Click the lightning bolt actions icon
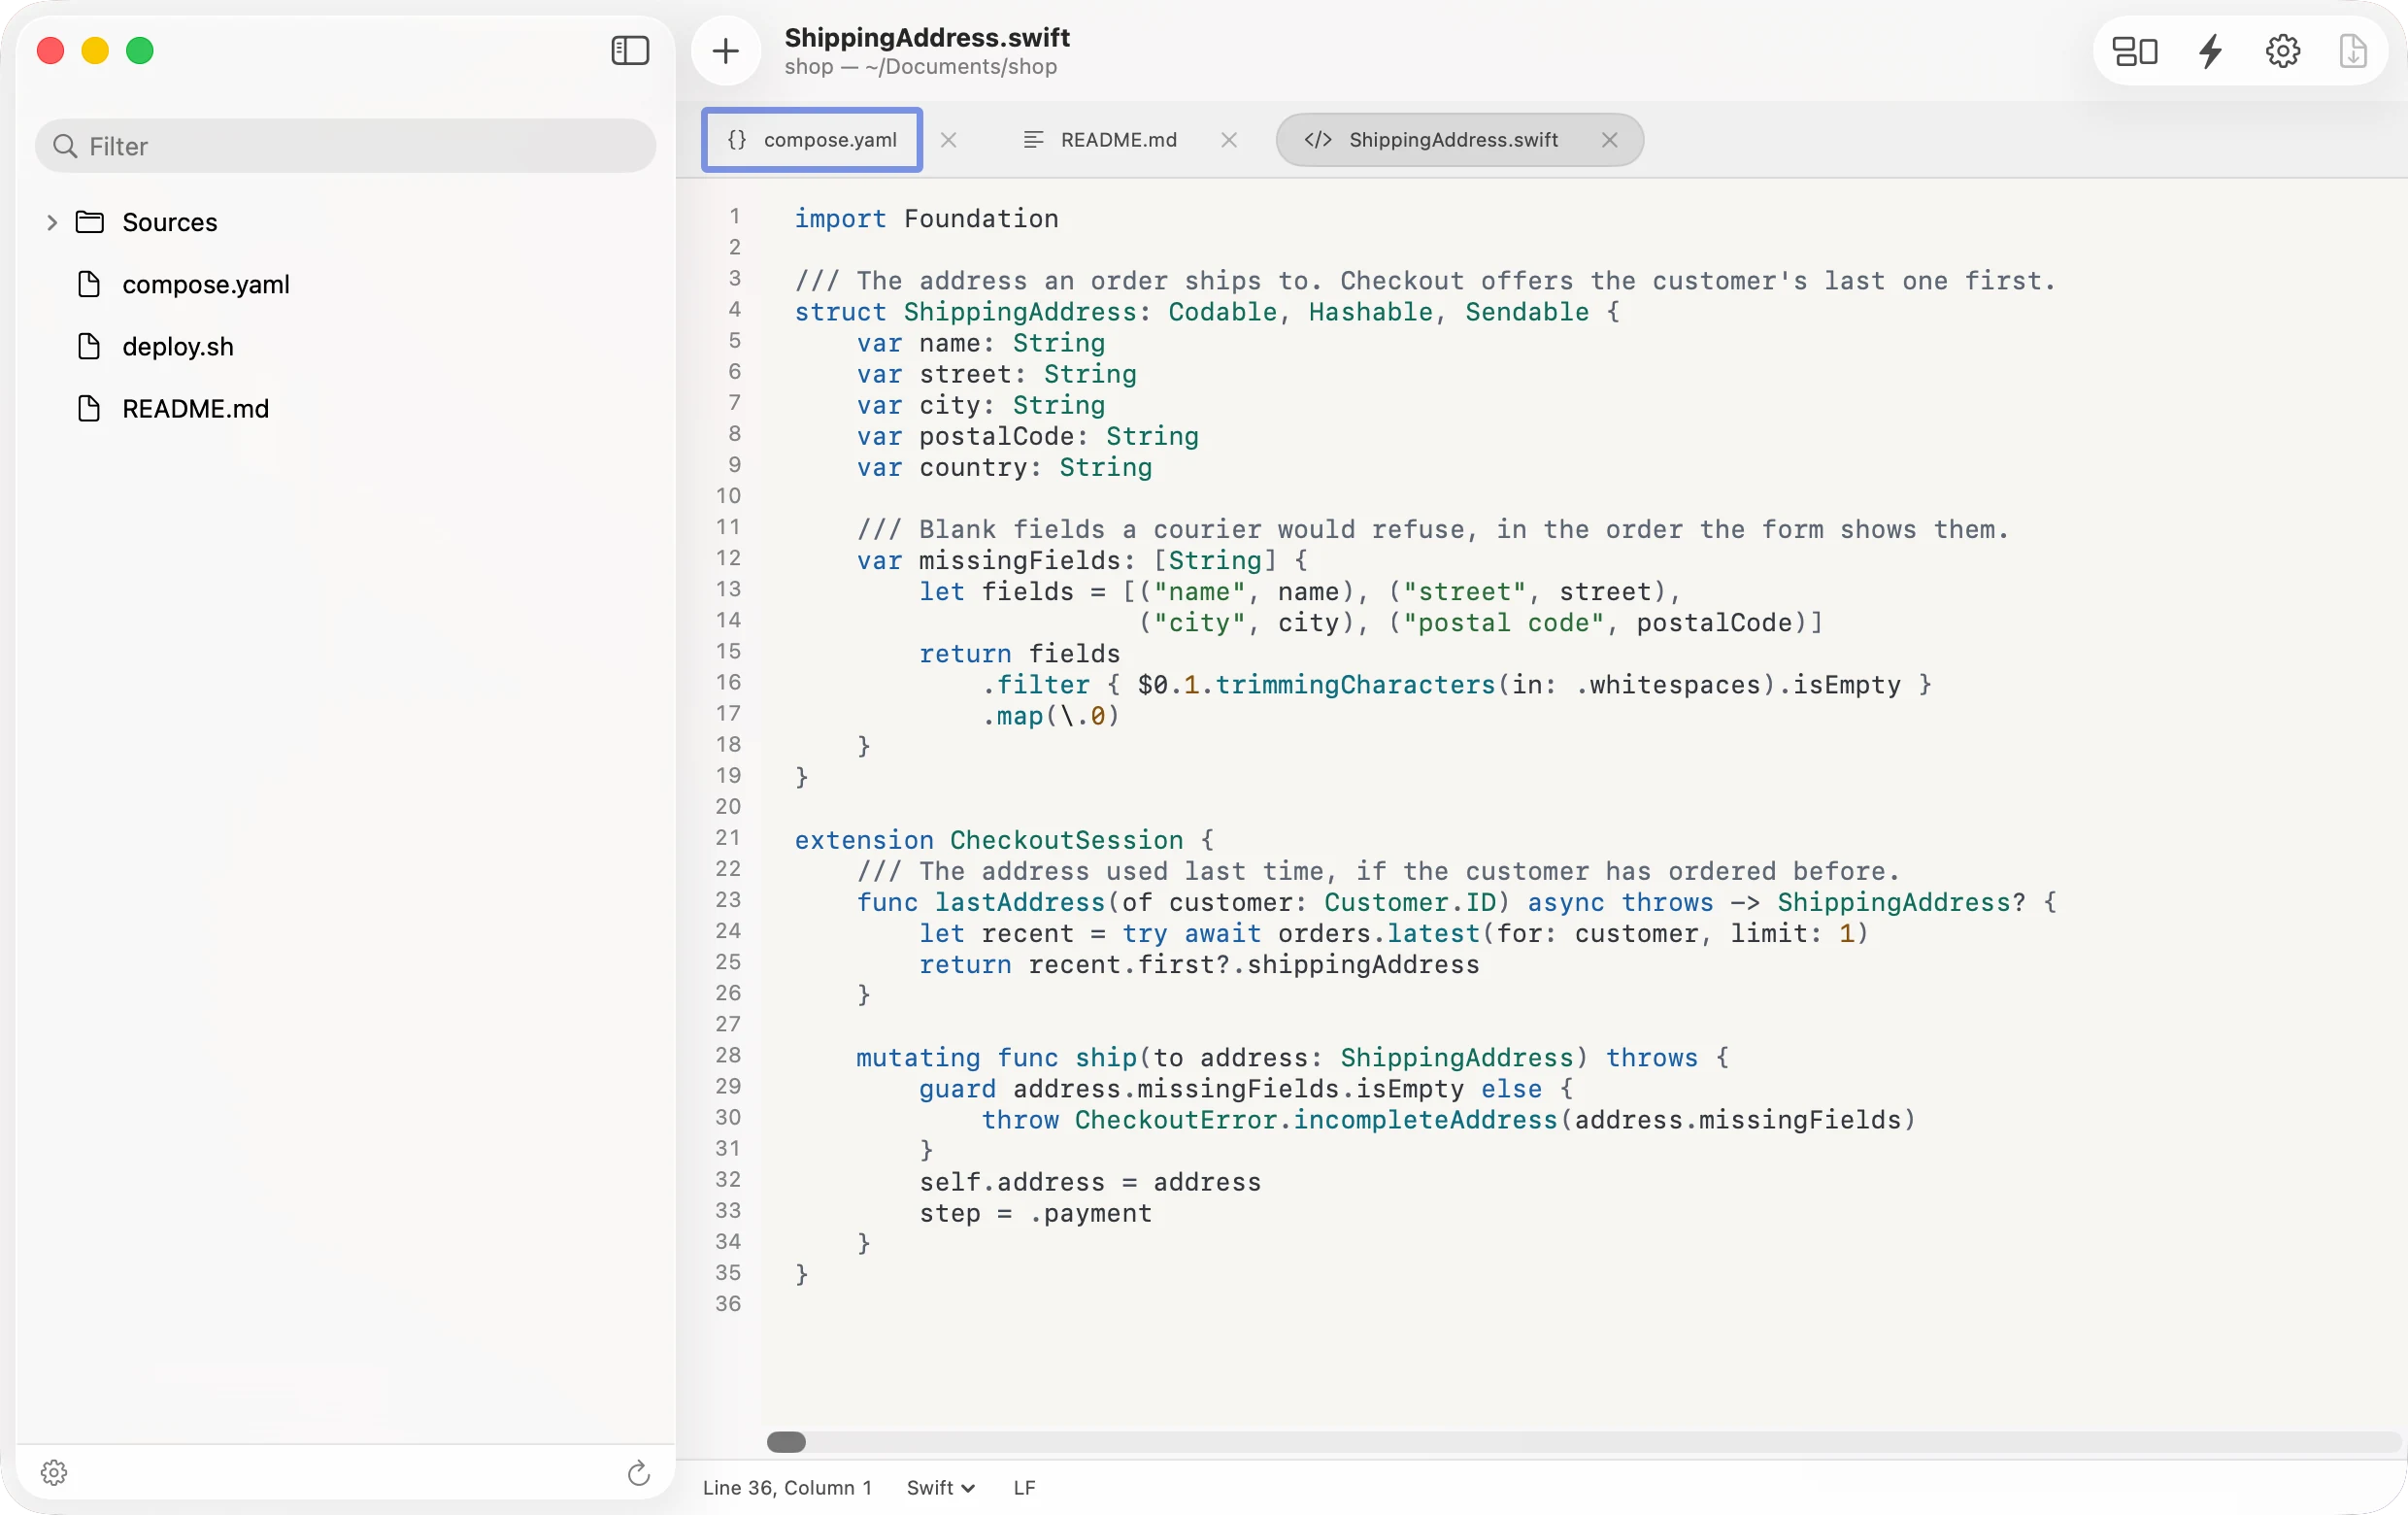 (x=2211, y=50)
